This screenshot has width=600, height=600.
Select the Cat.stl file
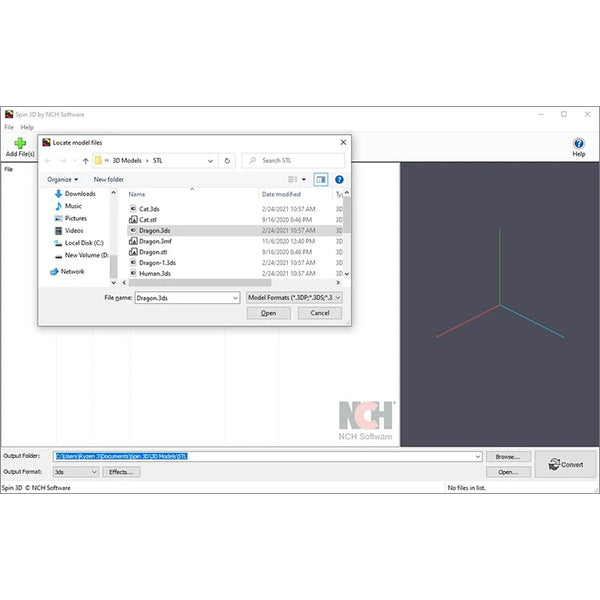tap(148, 220)
